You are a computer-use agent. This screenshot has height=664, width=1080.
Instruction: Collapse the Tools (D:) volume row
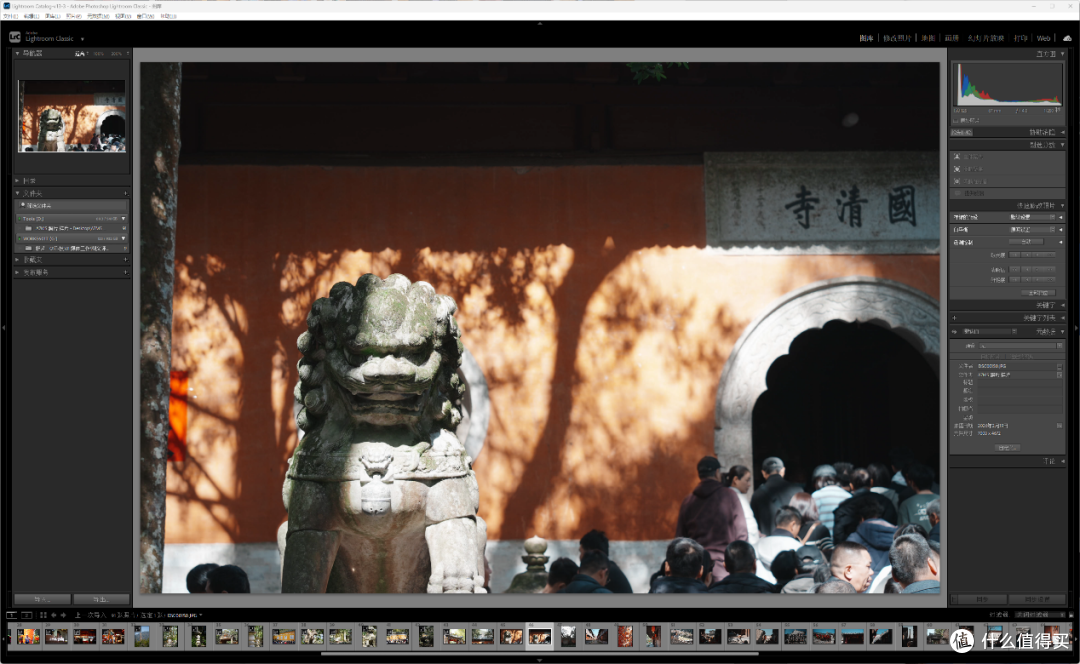(x=123, y=218)
